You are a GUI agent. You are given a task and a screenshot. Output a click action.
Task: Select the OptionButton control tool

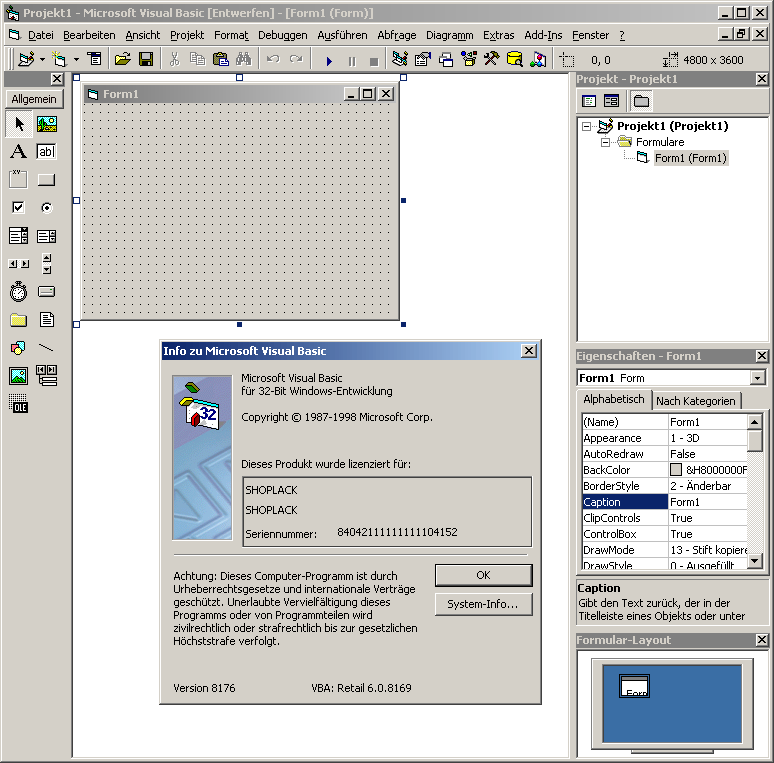click(46, 207)
